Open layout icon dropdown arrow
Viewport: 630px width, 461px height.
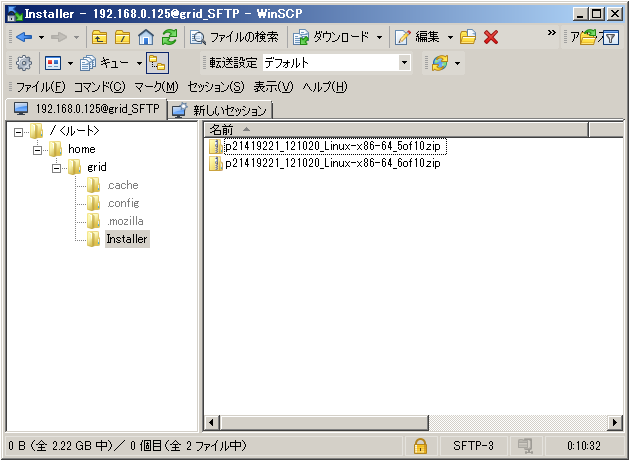(x=70, y=64)
